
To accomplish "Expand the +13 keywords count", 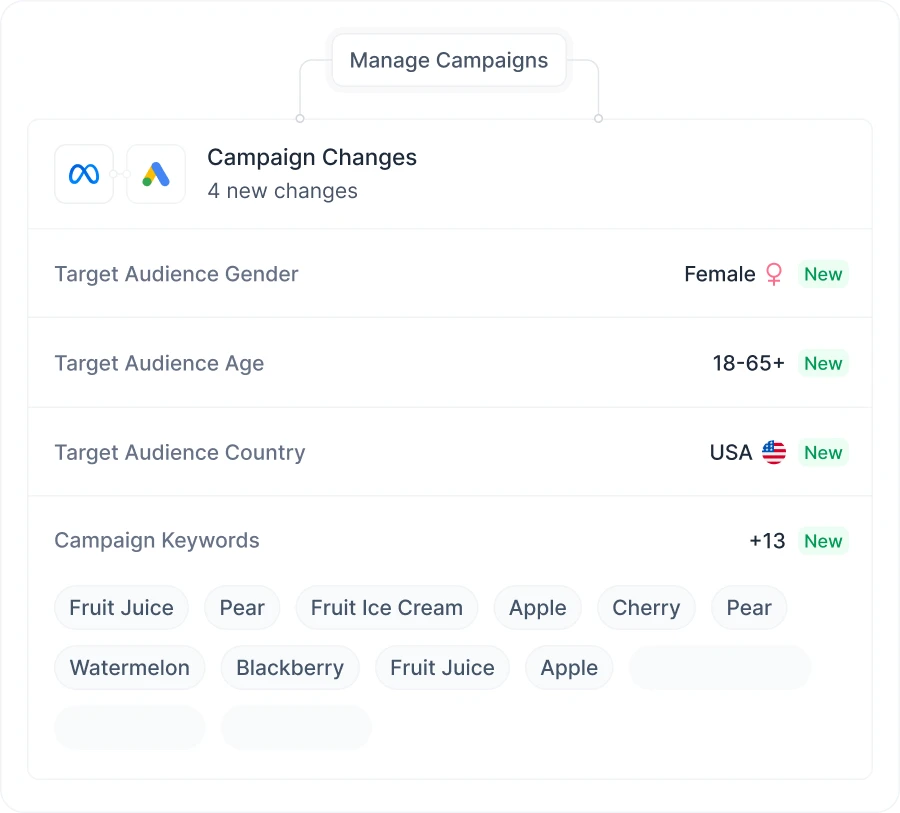I will click(x=767, y=541).
